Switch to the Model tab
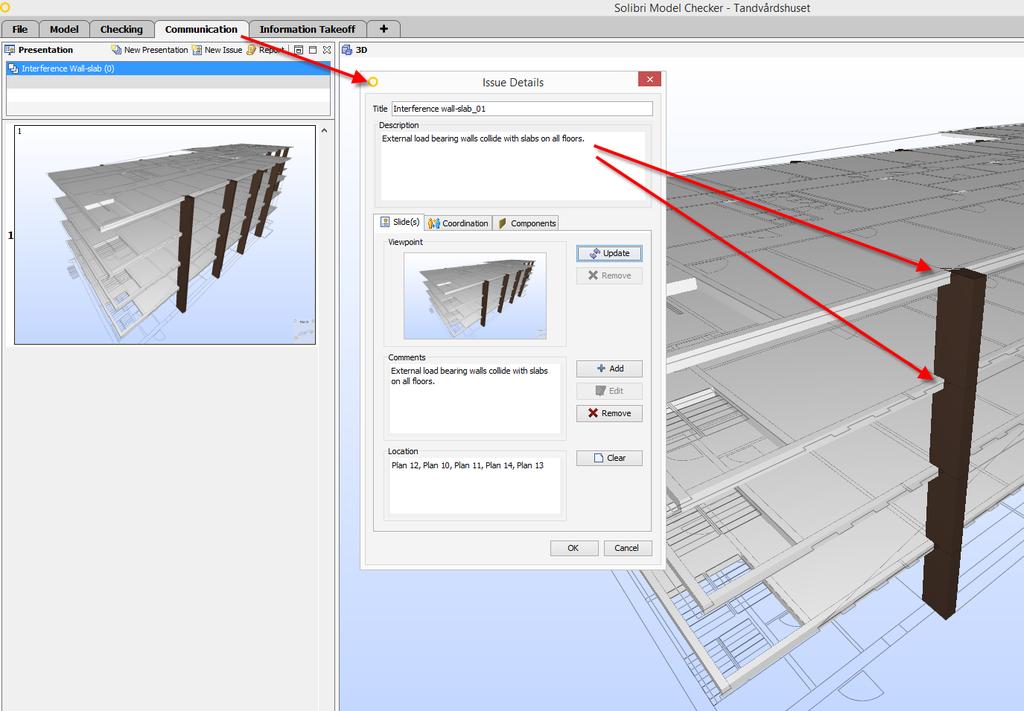The image size is (1024, 711). (64, 29)
